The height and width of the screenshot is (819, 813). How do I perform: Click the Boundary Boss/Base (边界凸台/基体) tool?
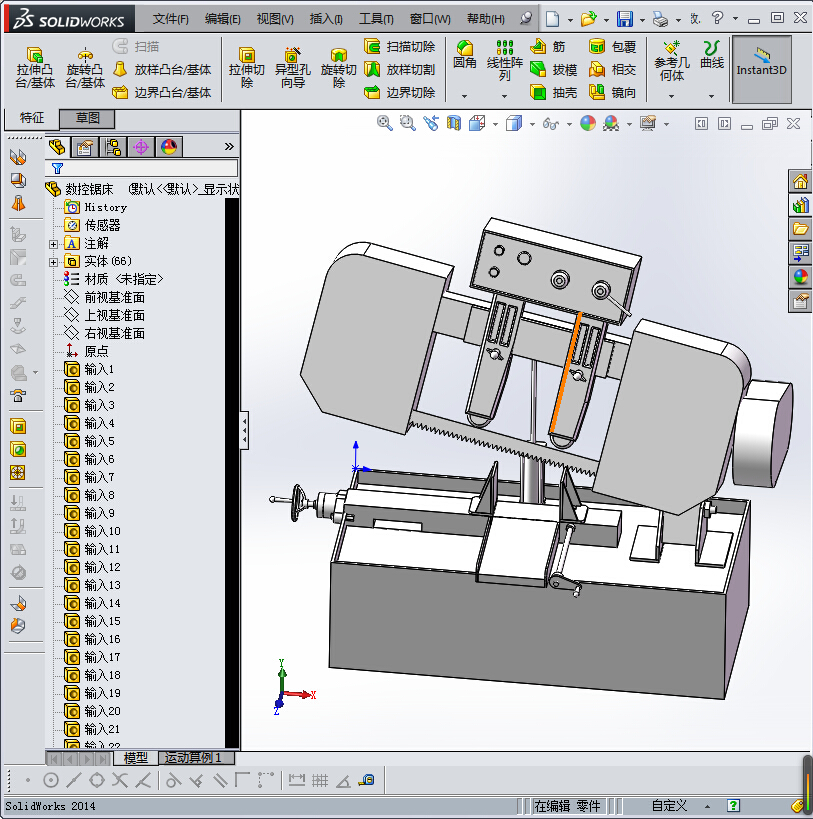click(x=162, y=92)
